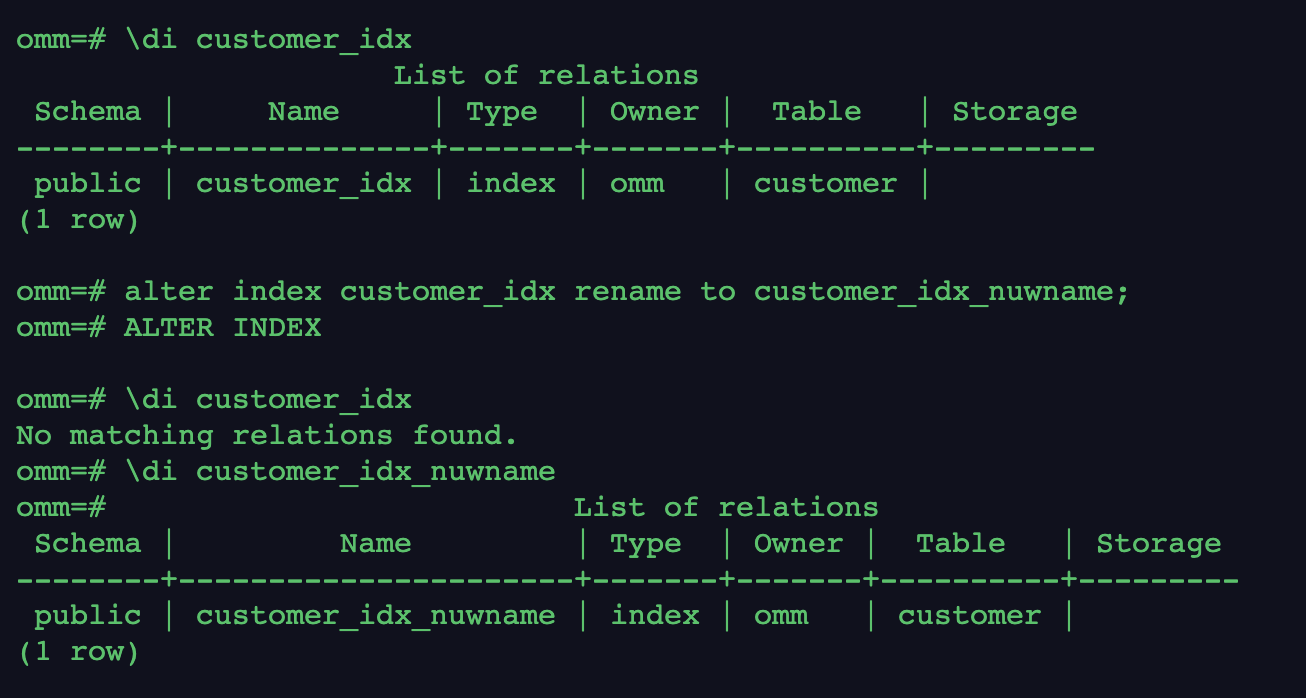Image resolution: width=1306 pixels, height=698 pixels.
Task: Click the 'ALTER INDEX' result output
Action: point(222,328)
